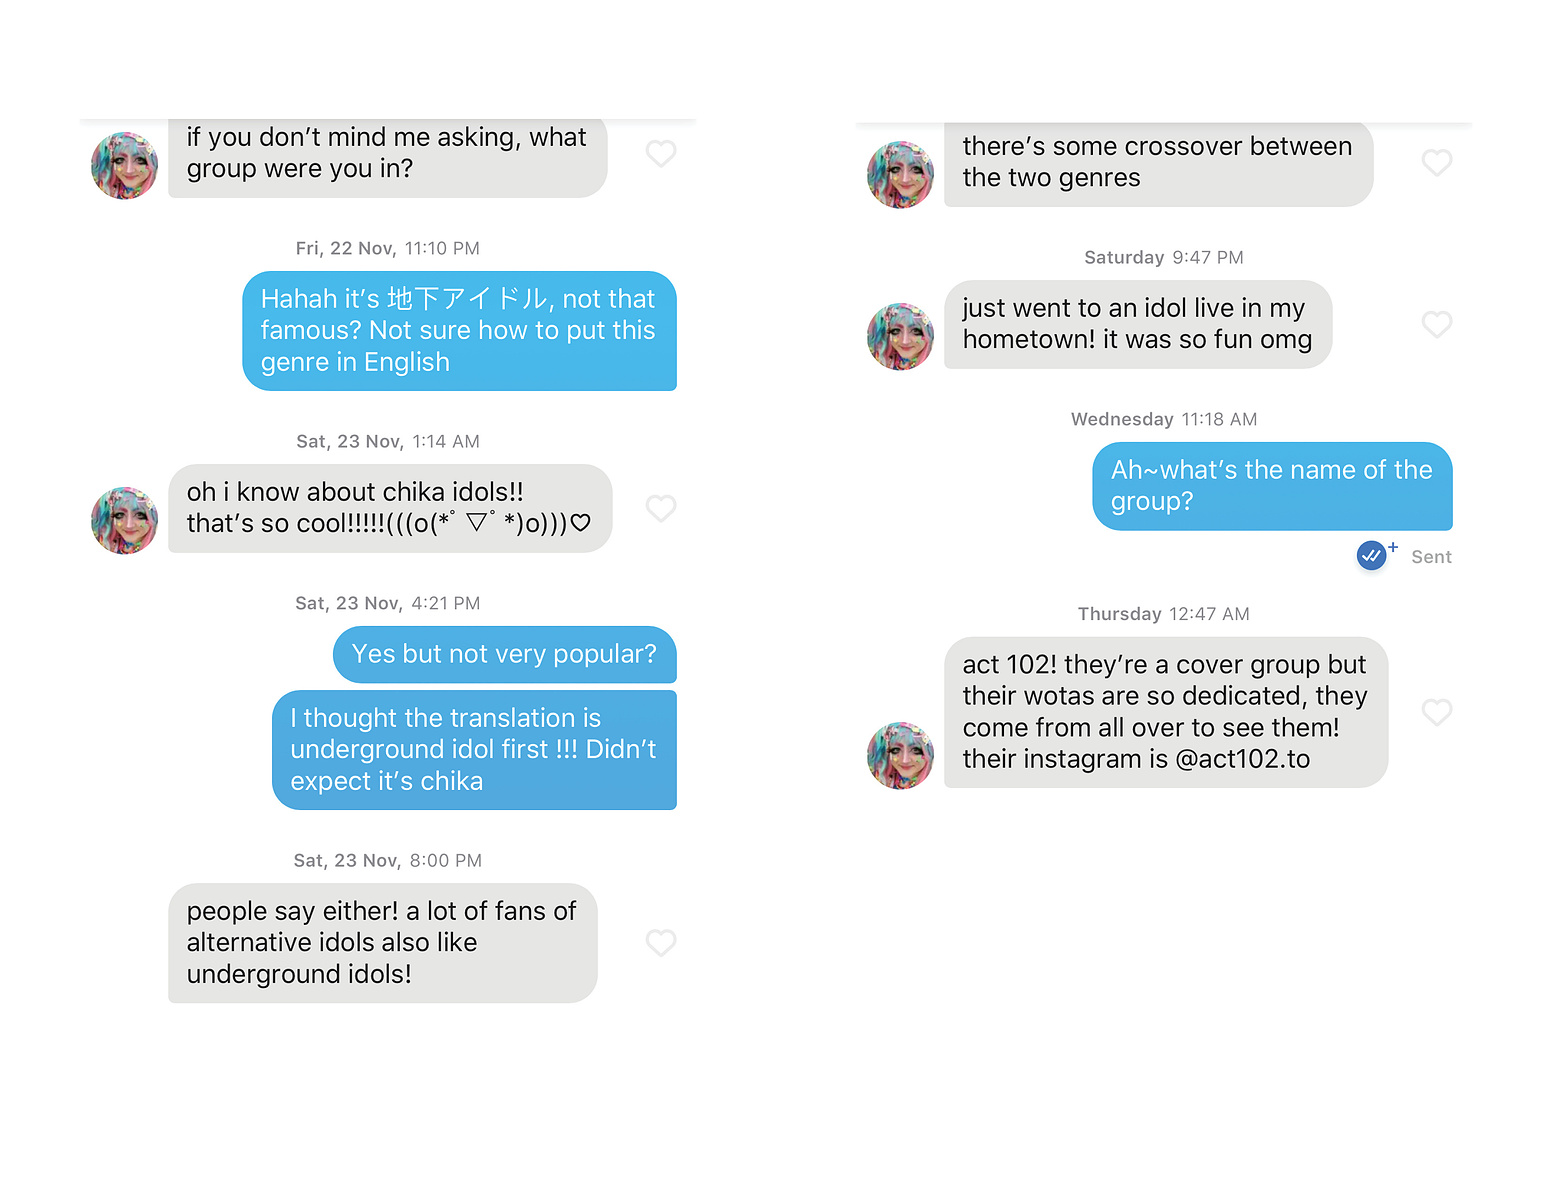Heart the 'act 102!' message
This screenshot has height=1199, width=1552.
click(1437, 712)
